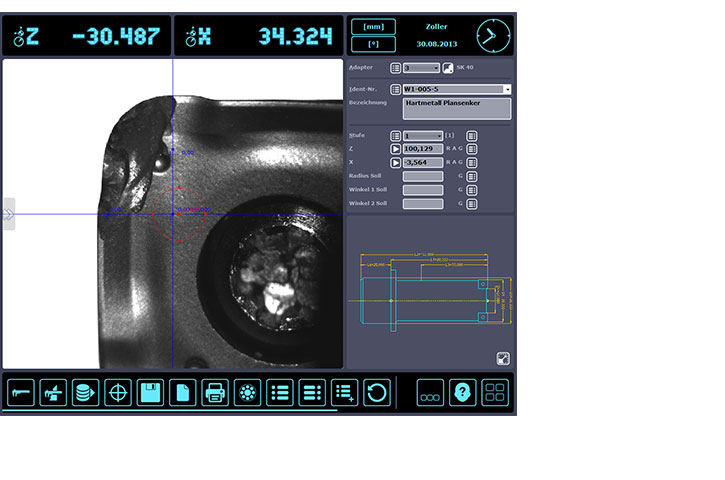Screen dimensions: 725x480
Task: Toggle the [mm] unit button
Action: coord(373,27)
